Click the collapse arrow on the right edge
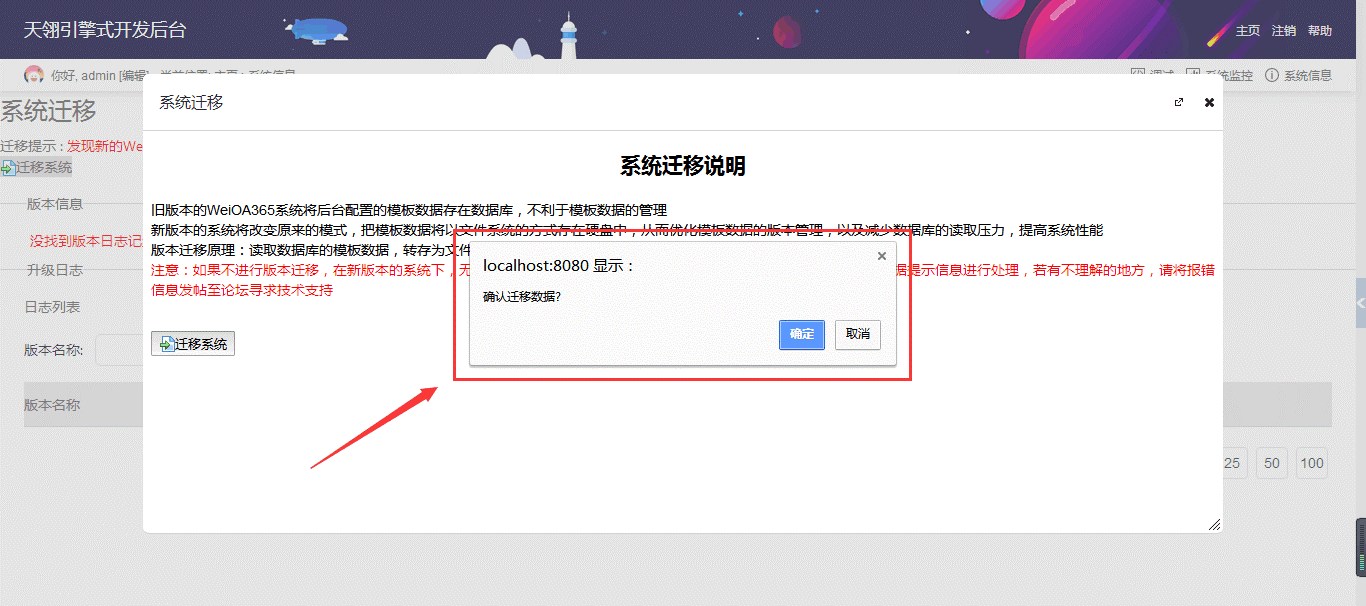 1359,303
